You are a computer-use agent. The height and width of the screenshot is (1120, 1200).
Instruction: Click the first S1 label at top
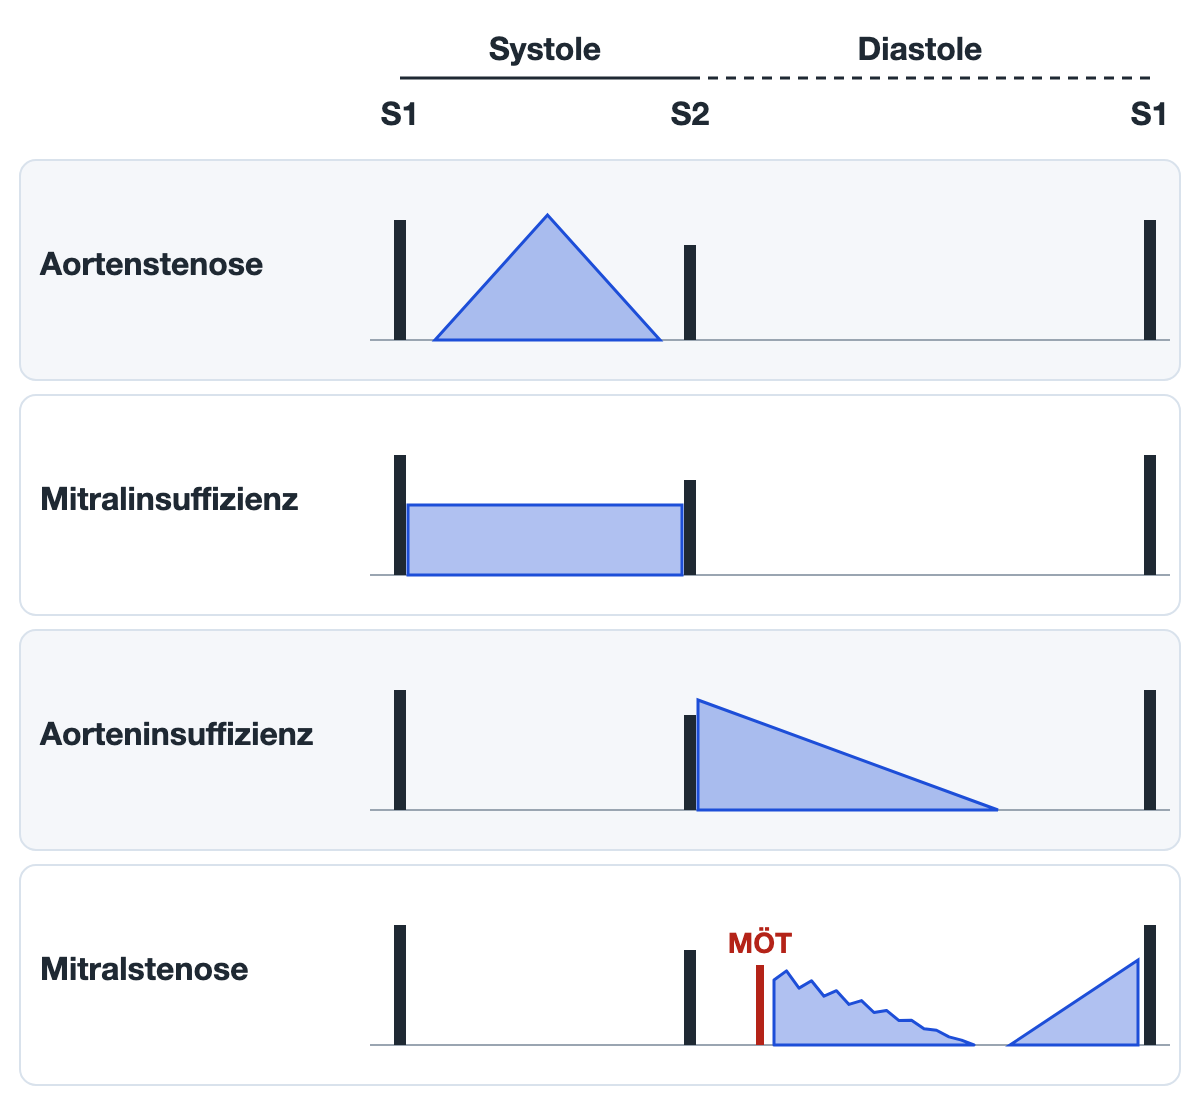coord(398,115)
